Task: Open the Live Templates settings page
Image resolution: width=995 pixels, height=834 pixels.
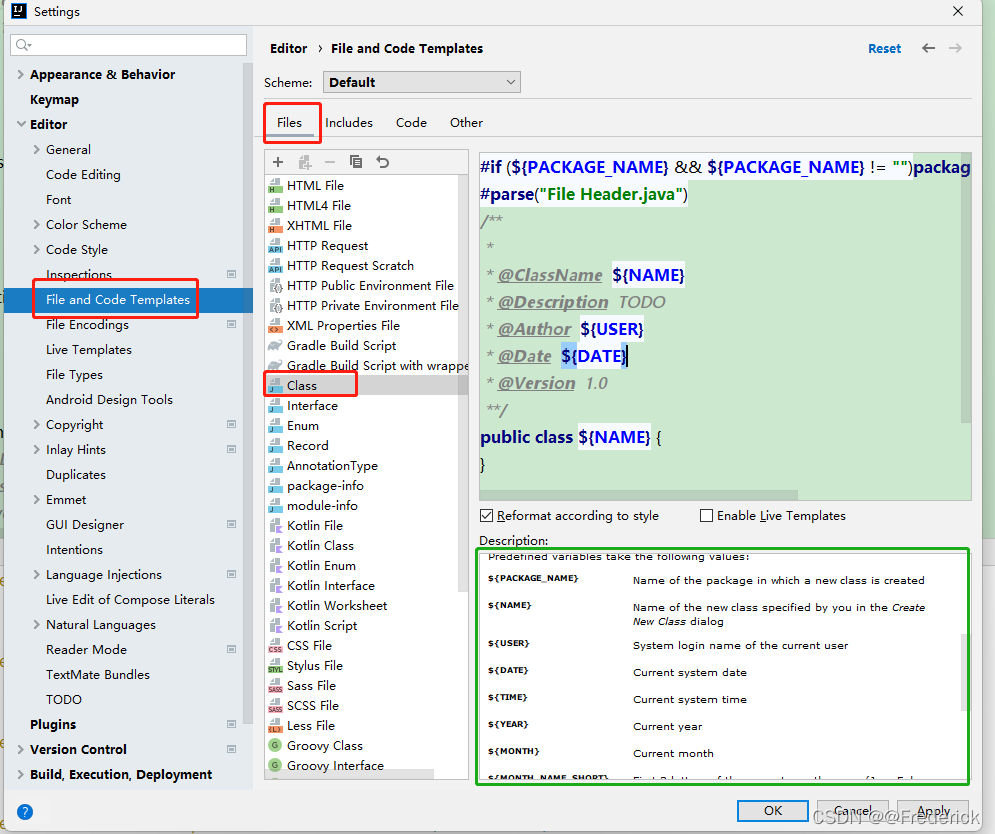Action: click(x=89, y=350)
